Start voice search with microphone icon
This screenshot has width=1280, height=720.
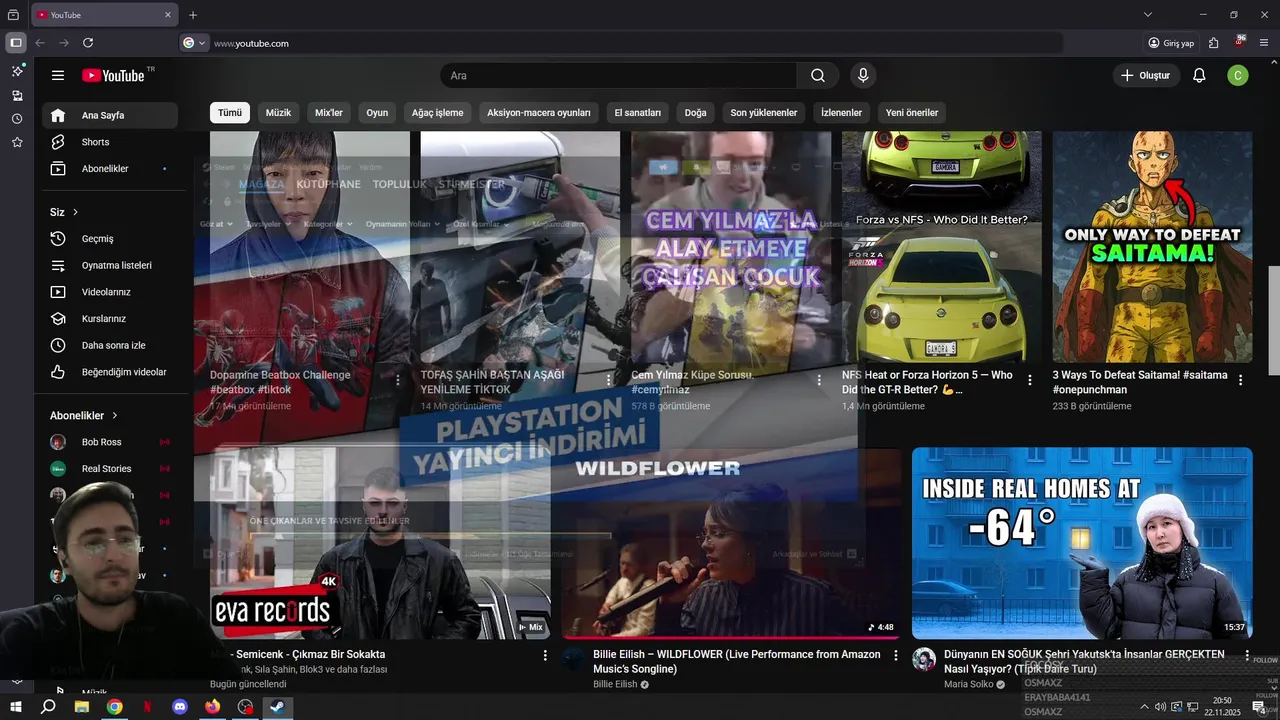pyautogui.click(x=863, y=76)
